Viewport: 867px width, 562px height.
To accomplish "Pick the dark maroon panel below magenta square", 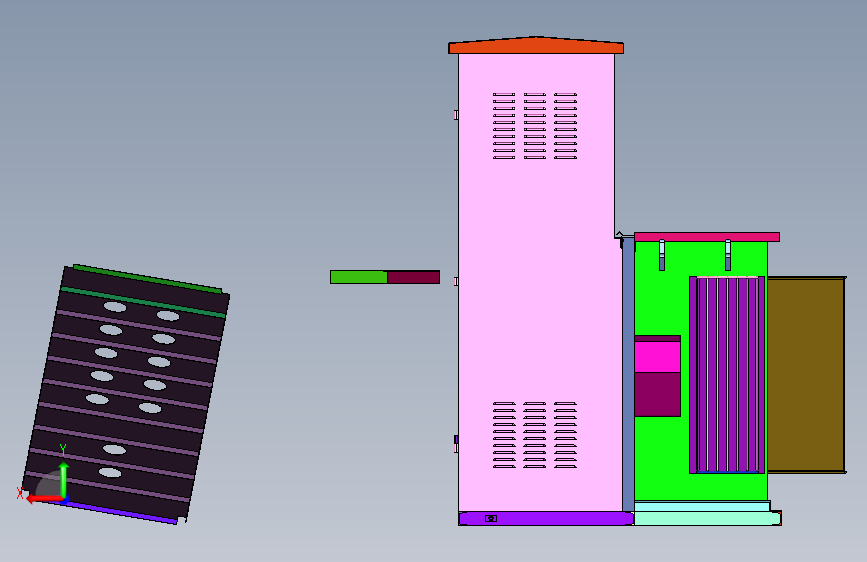I will pos(657,394).
